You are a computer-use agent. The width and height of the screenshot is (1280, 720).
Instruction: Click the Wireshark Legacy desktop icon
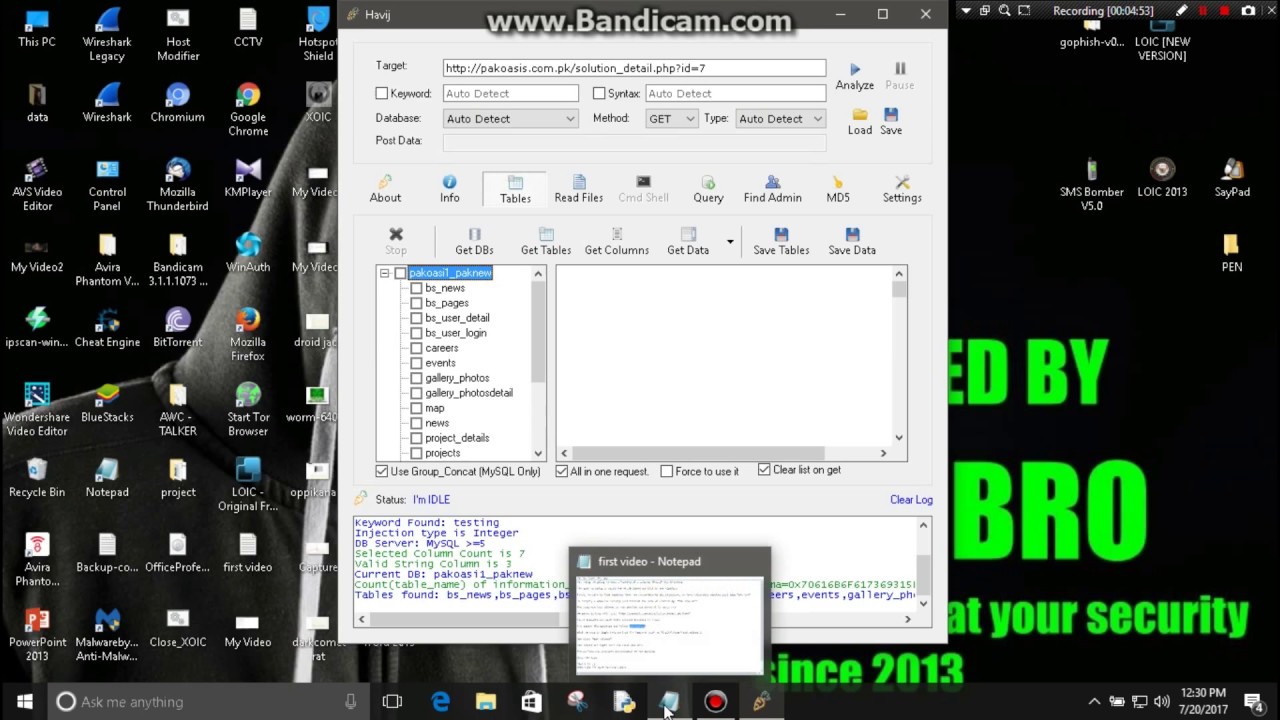[x=107, y=35]
